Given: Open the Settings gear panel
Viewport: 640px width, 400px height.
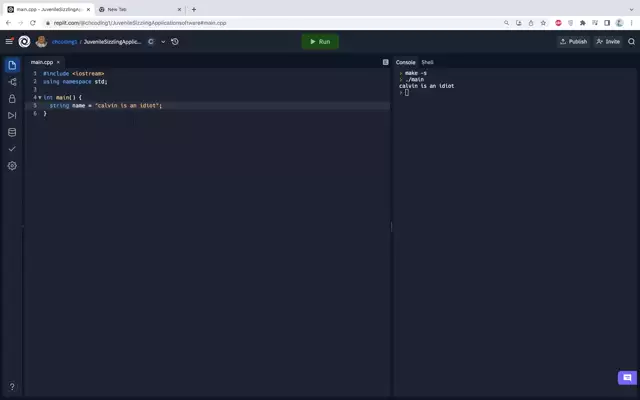Looking at the screenshot, I should [x=12, y=166].
